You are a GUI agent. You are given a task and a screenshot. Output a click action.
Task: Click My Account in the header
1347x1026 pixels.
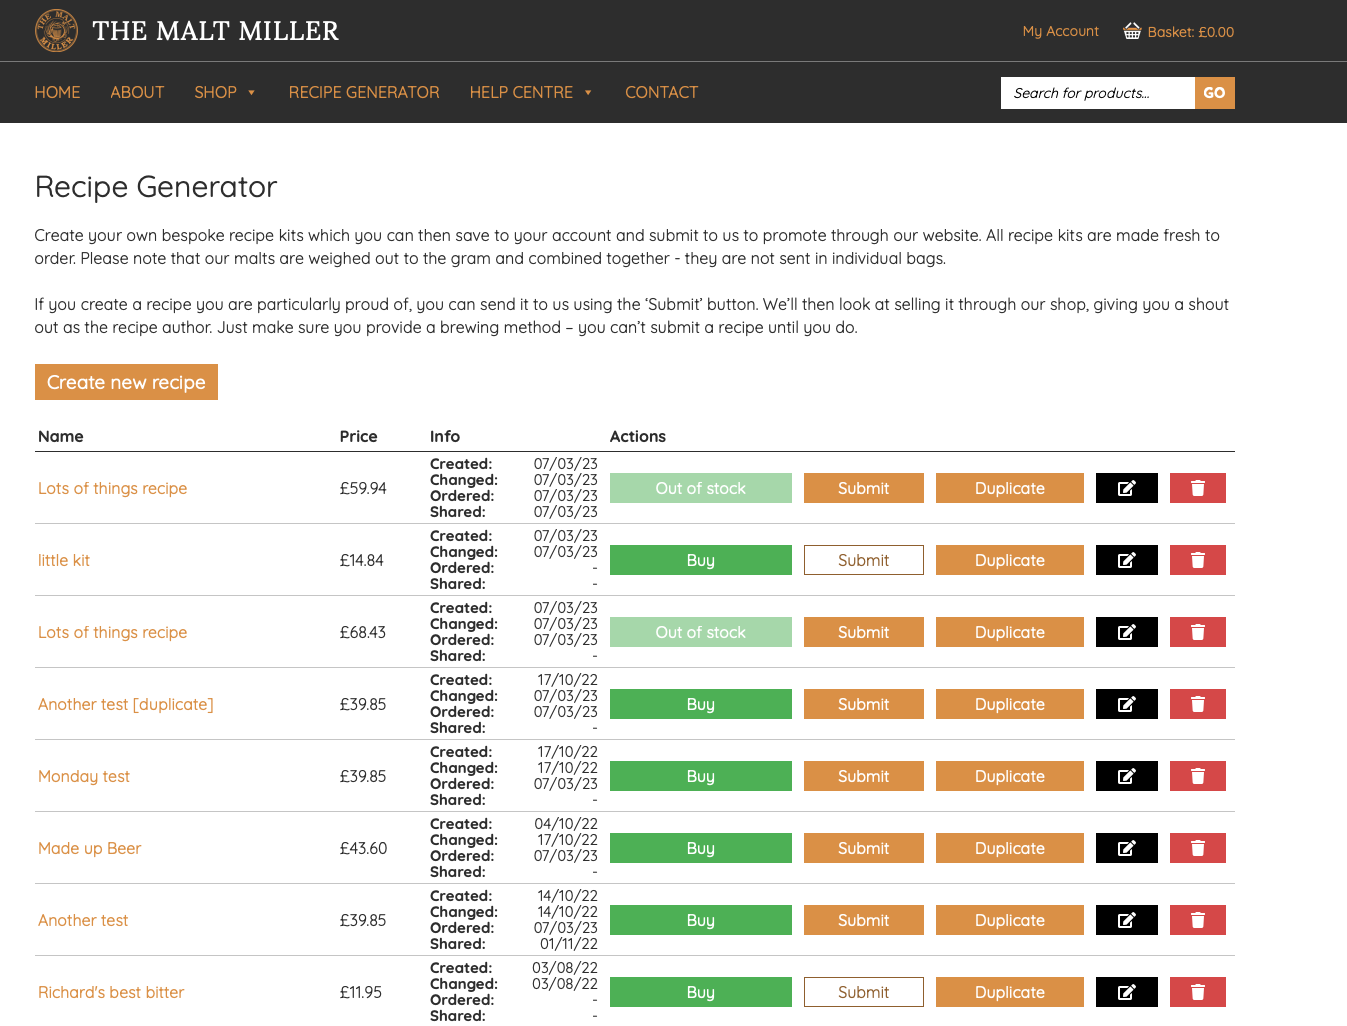pyautogui.click(x=1060, y=31)
